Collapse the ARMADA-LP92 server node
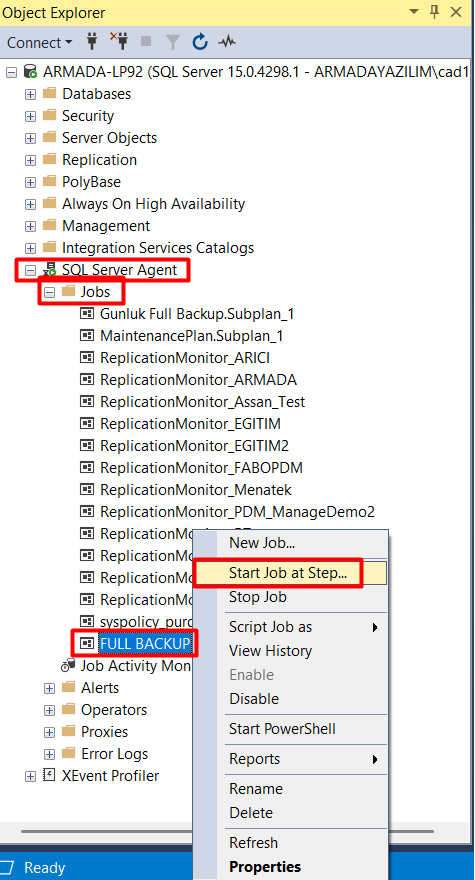Image resolution: width=475 pixels, height=880 pixels. [12, 72]
